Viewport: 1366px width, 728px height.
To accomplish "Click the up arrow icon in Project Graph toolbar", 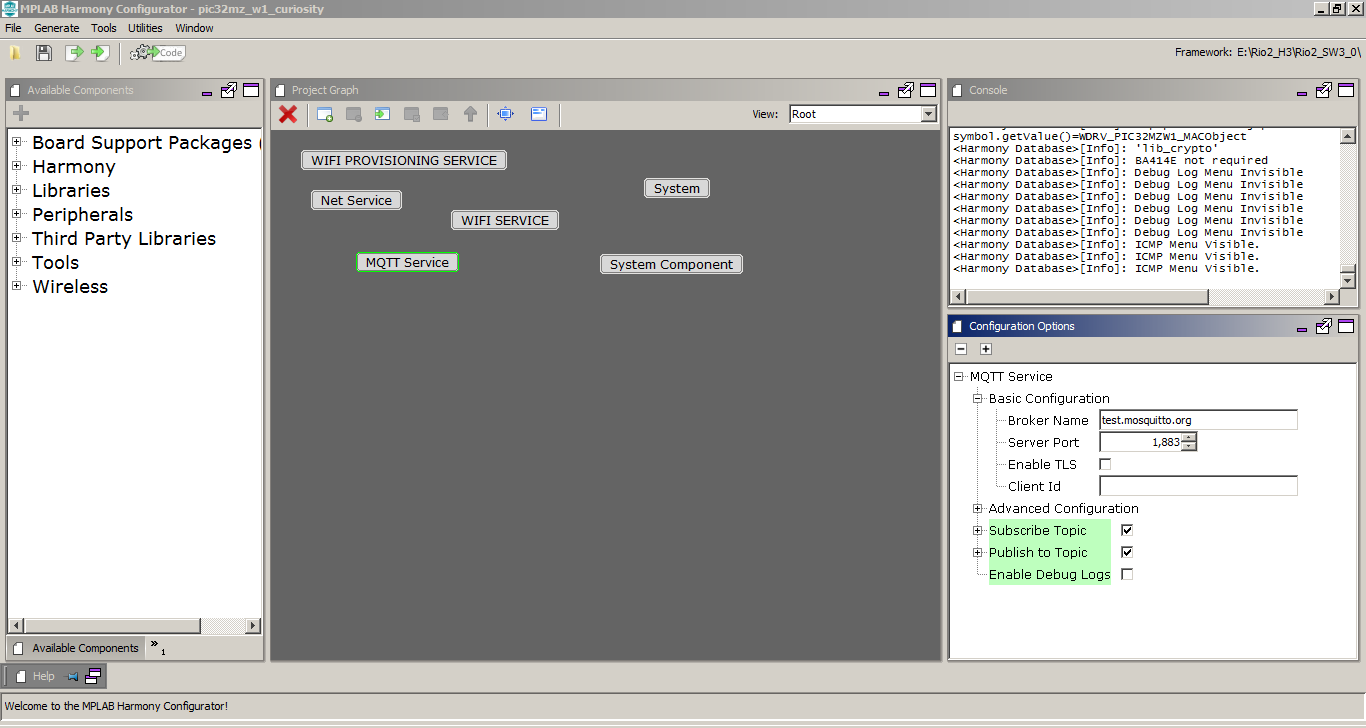I will tap(470, 114).
